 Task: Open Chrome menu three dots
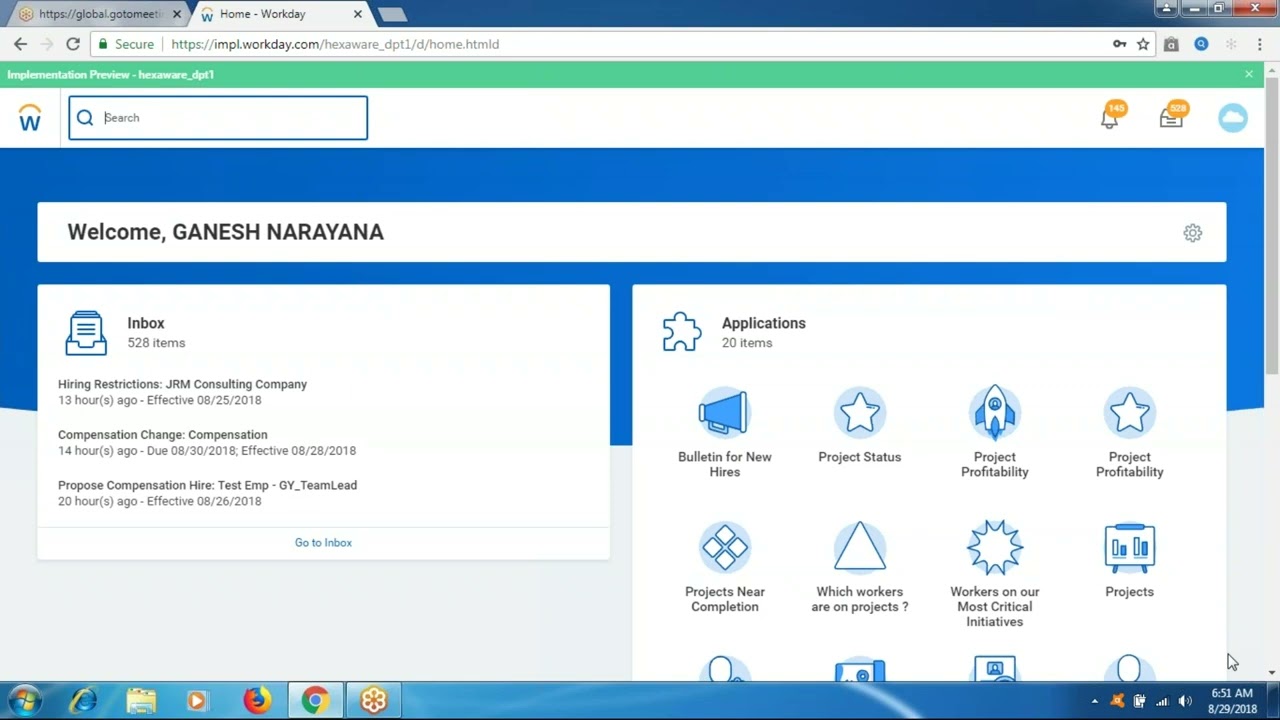1260,44
